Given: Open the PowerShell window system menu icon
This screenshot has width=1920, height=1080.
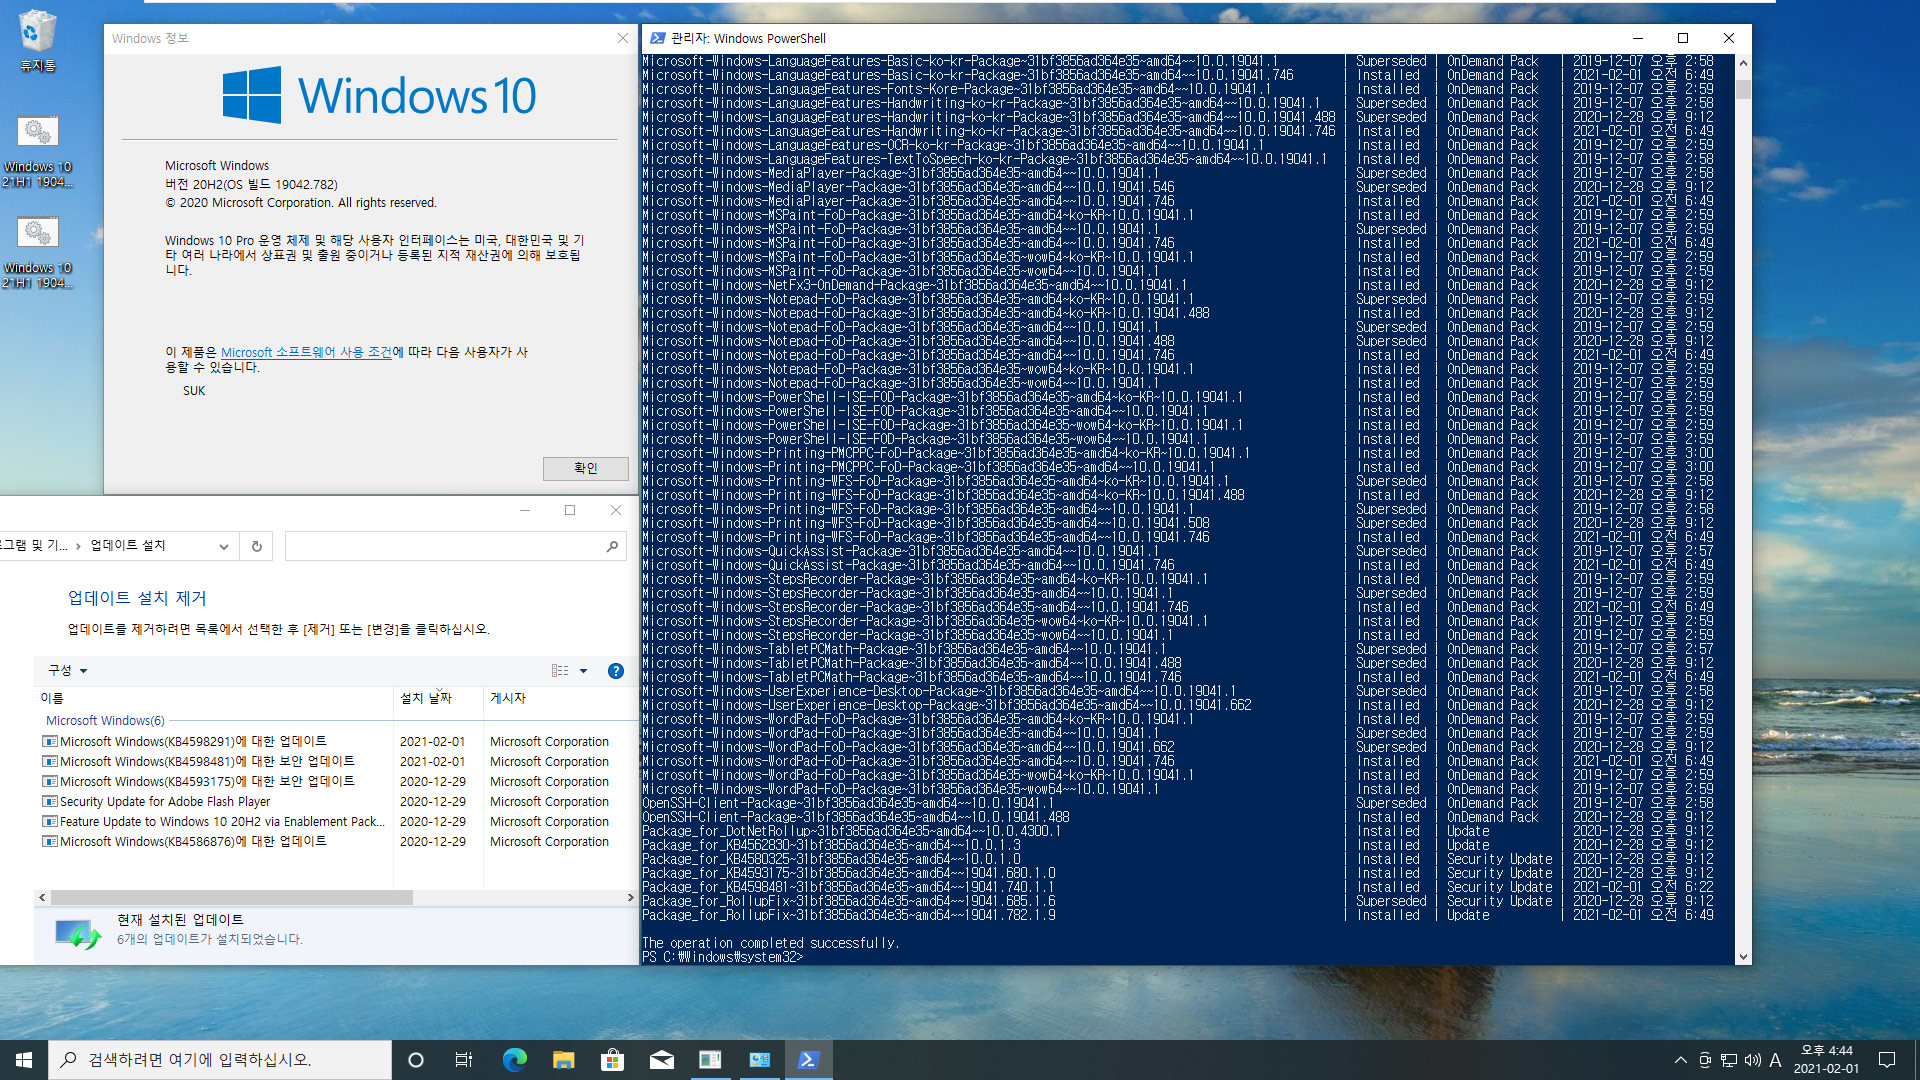Looking at the screenshot, I should coord(657,38).
